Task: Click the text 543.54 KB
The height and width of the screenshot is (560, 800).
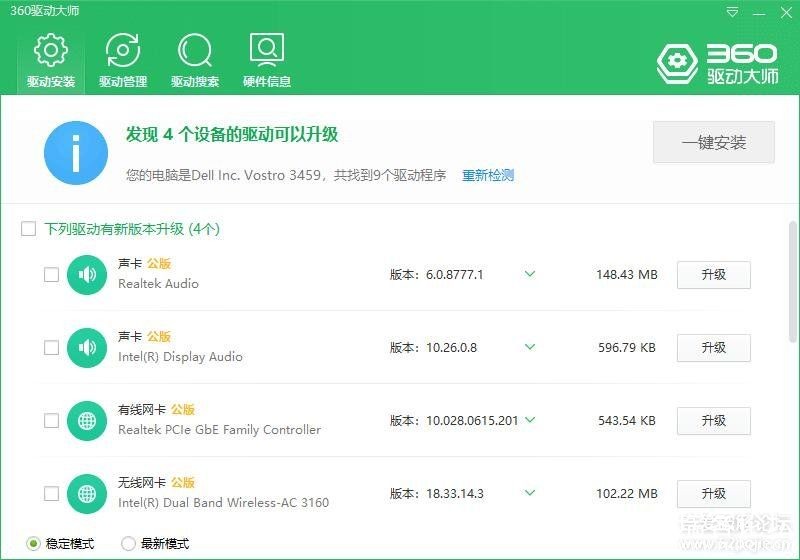Action: tap(627, 421)
